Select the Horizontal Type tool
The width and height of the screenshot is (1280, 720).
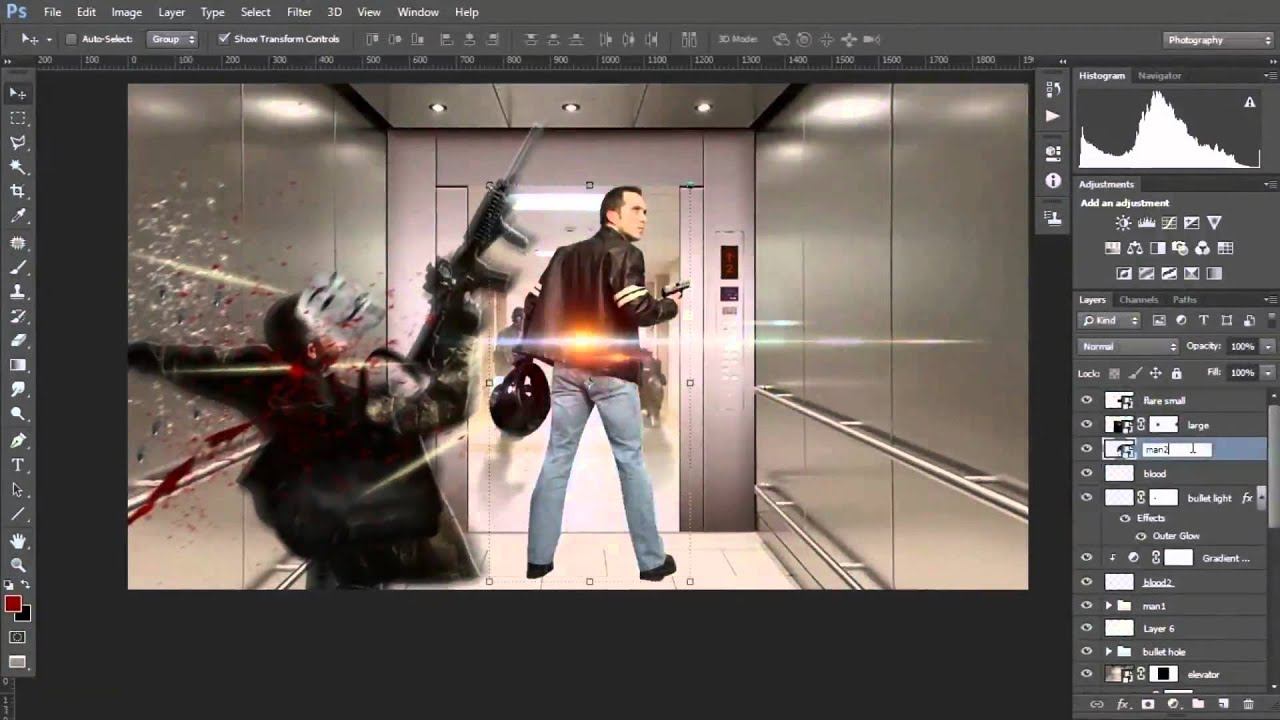coord(18,465)
